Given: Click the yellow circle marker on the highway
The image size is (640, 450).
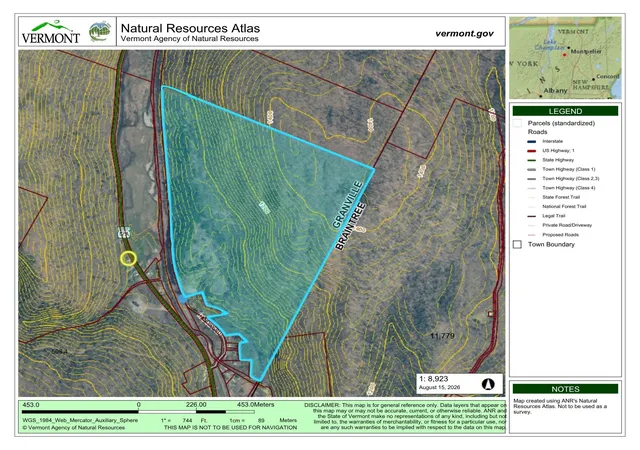Looking at the screenshot, I should (x=128, y=258).
